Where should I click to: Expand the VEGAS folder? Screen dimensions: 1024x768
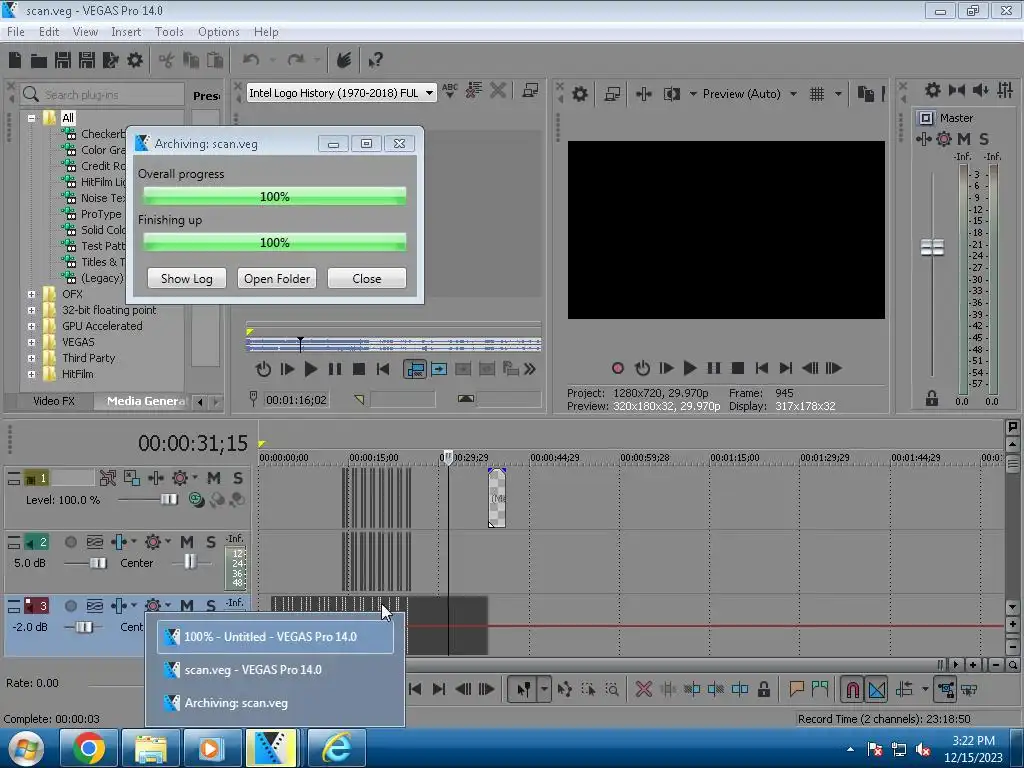coord(31,342)
